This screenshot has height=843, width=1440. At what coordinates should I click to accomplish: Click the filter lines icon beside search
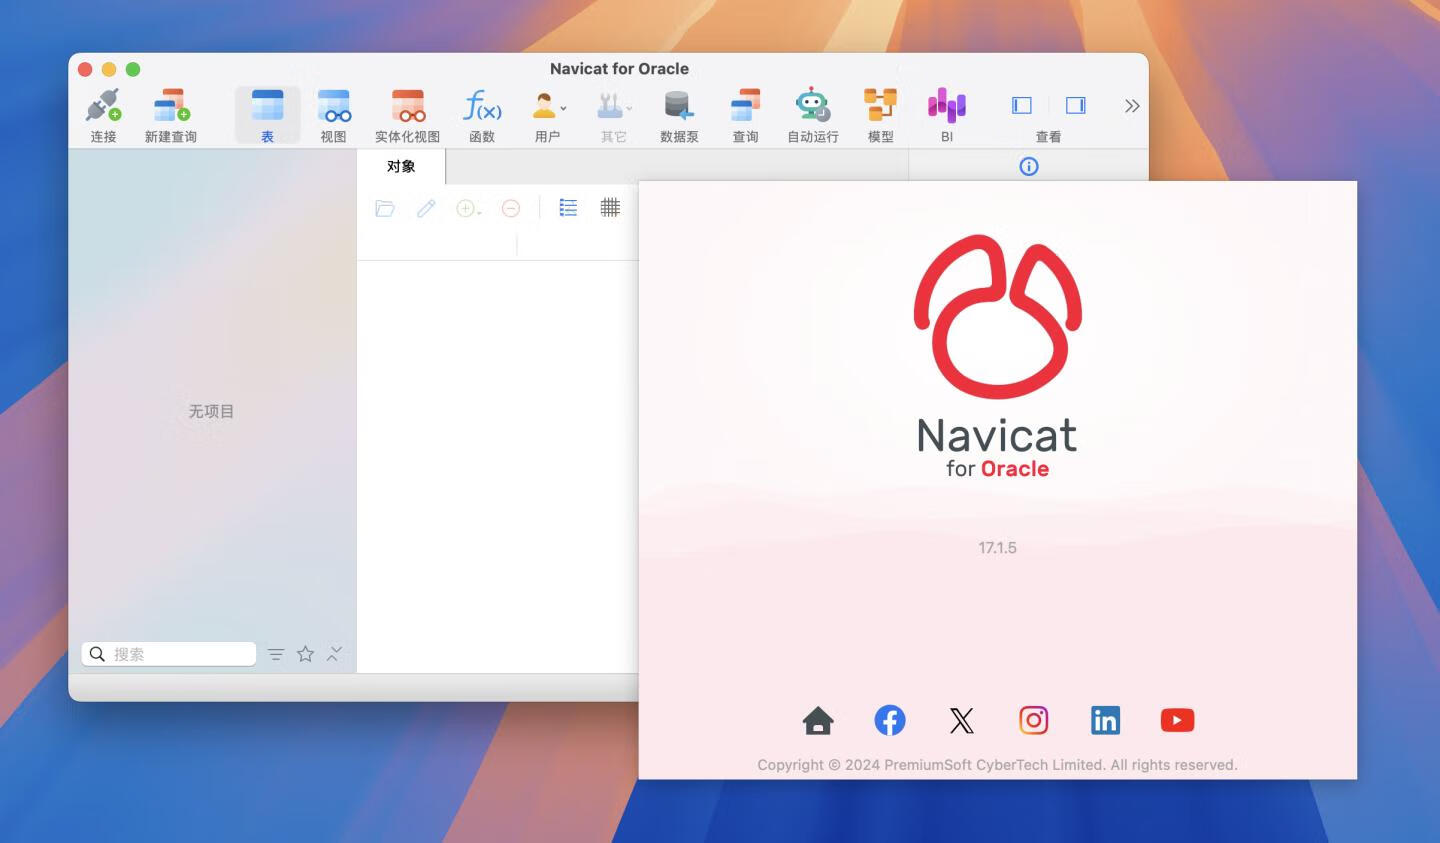[x=276, y=654]
